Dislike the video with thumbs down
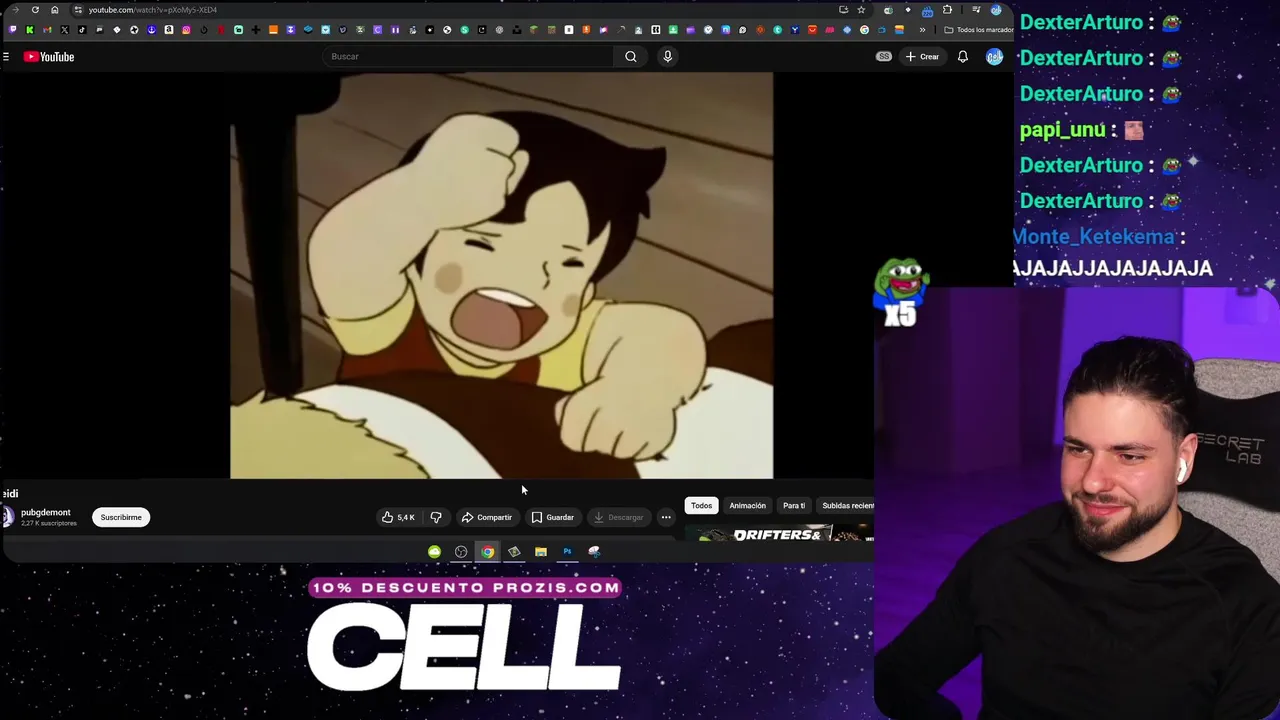Screen dimensions: 1280x720 [436, 517]
